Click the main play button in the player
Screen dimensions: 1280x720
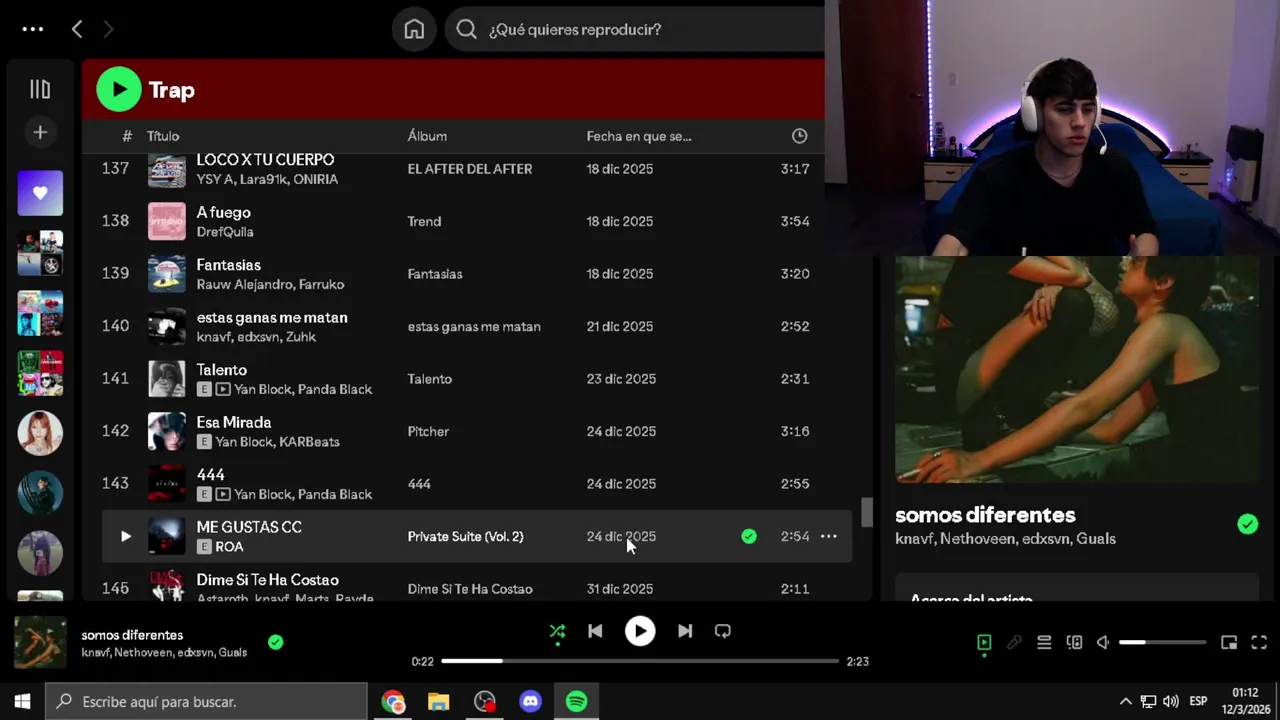click(x=640, y=631)
